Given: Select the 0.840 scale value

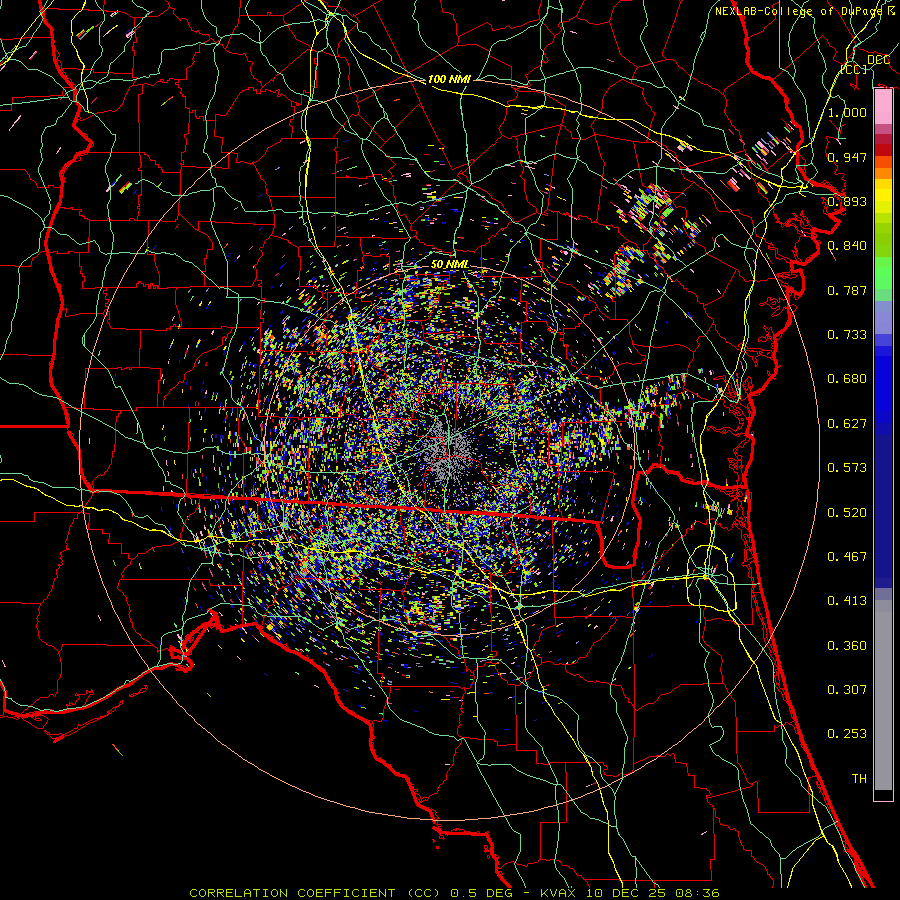Looking at the screenshot, I should (x=847, y=246).
